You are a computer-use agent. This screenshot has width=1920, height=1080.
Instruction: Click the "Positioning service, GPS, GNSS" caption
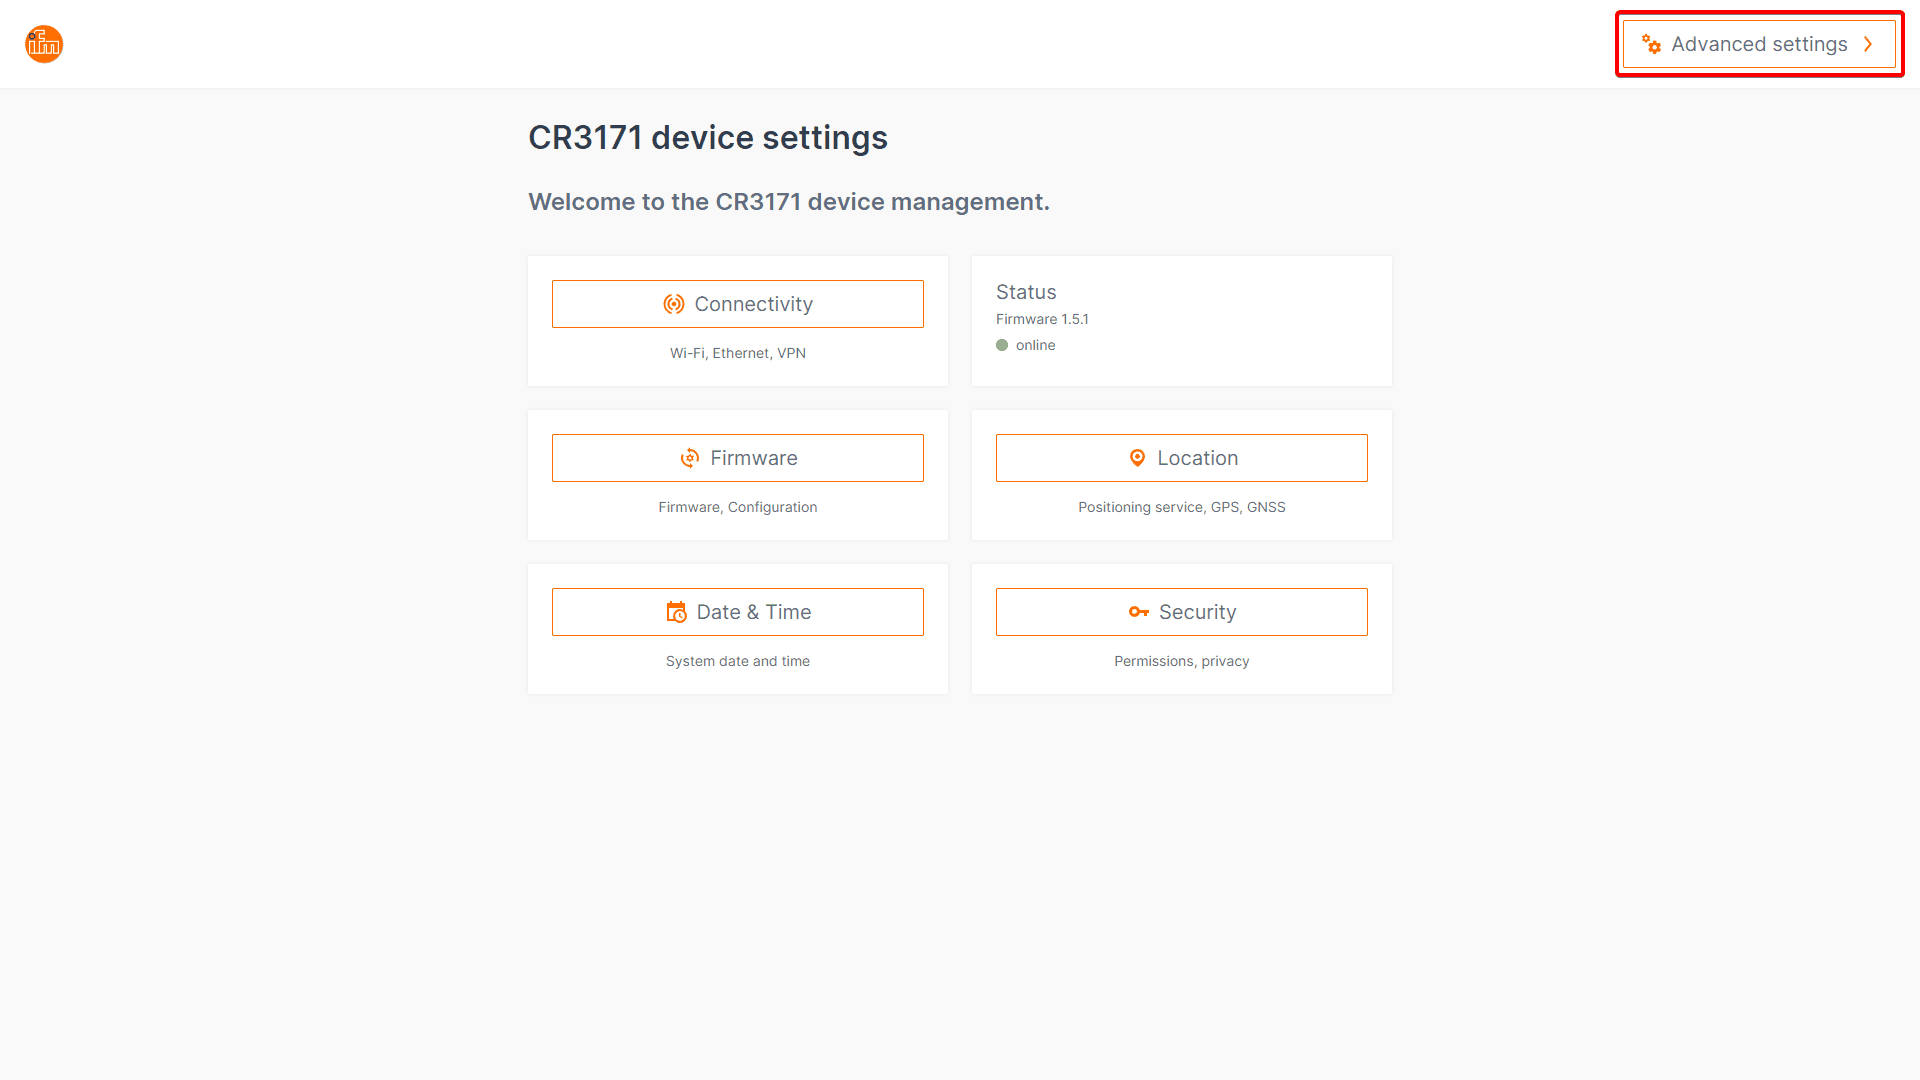pyautogui.click(x=1182, y=507)
